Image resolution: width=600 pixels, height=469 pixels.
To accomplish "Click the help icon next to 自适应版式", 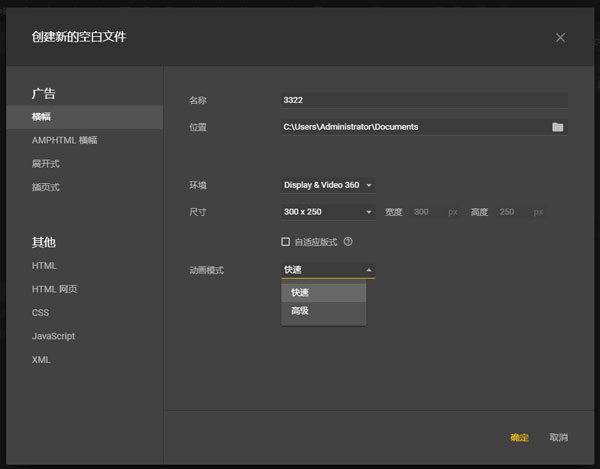I will coord(348,242).
